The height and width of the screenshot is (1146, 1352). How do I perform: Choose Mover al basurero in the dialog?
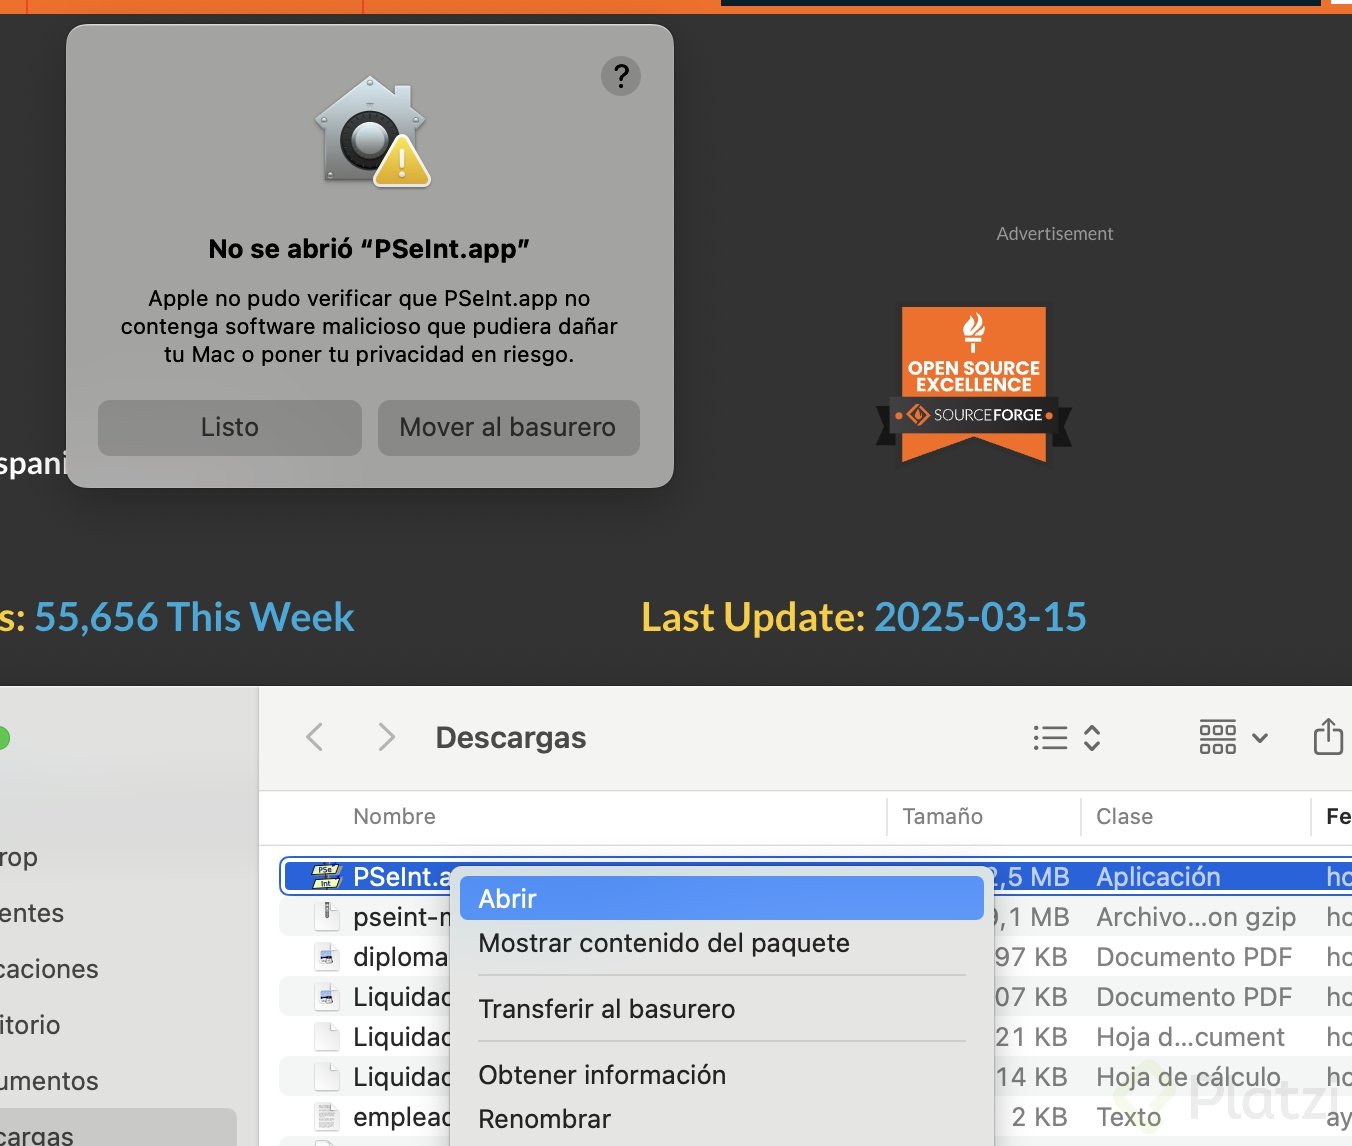click(508, 428)
